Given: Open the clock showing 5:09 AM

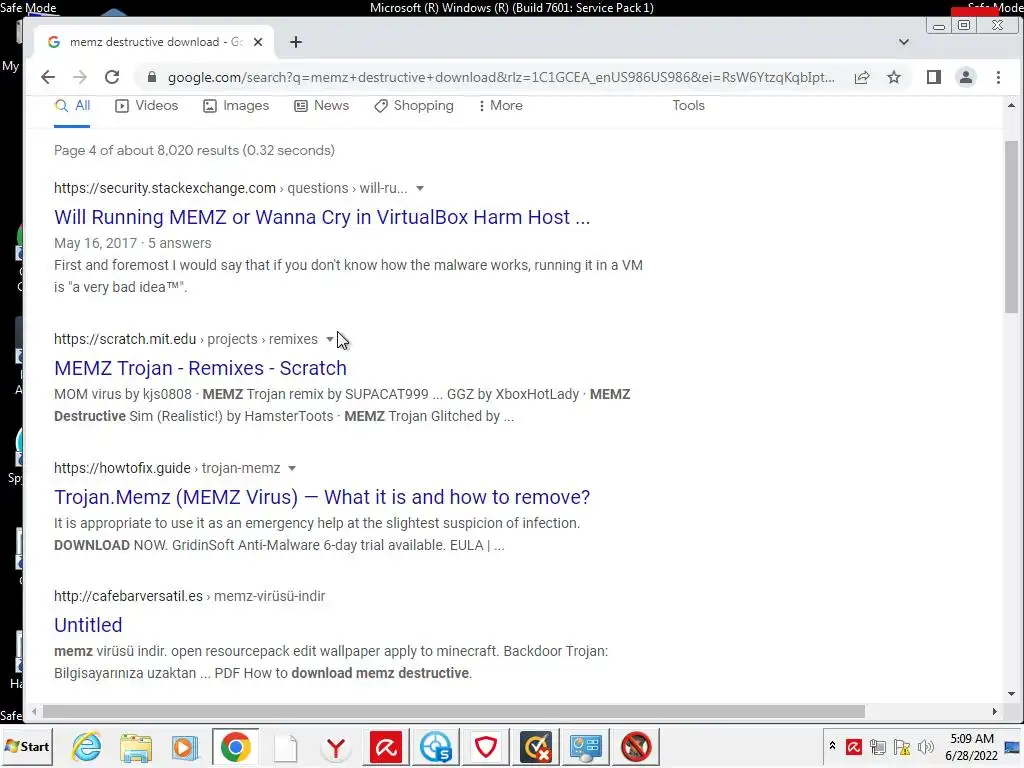Looking at the screenshot, I should point(971,747).
